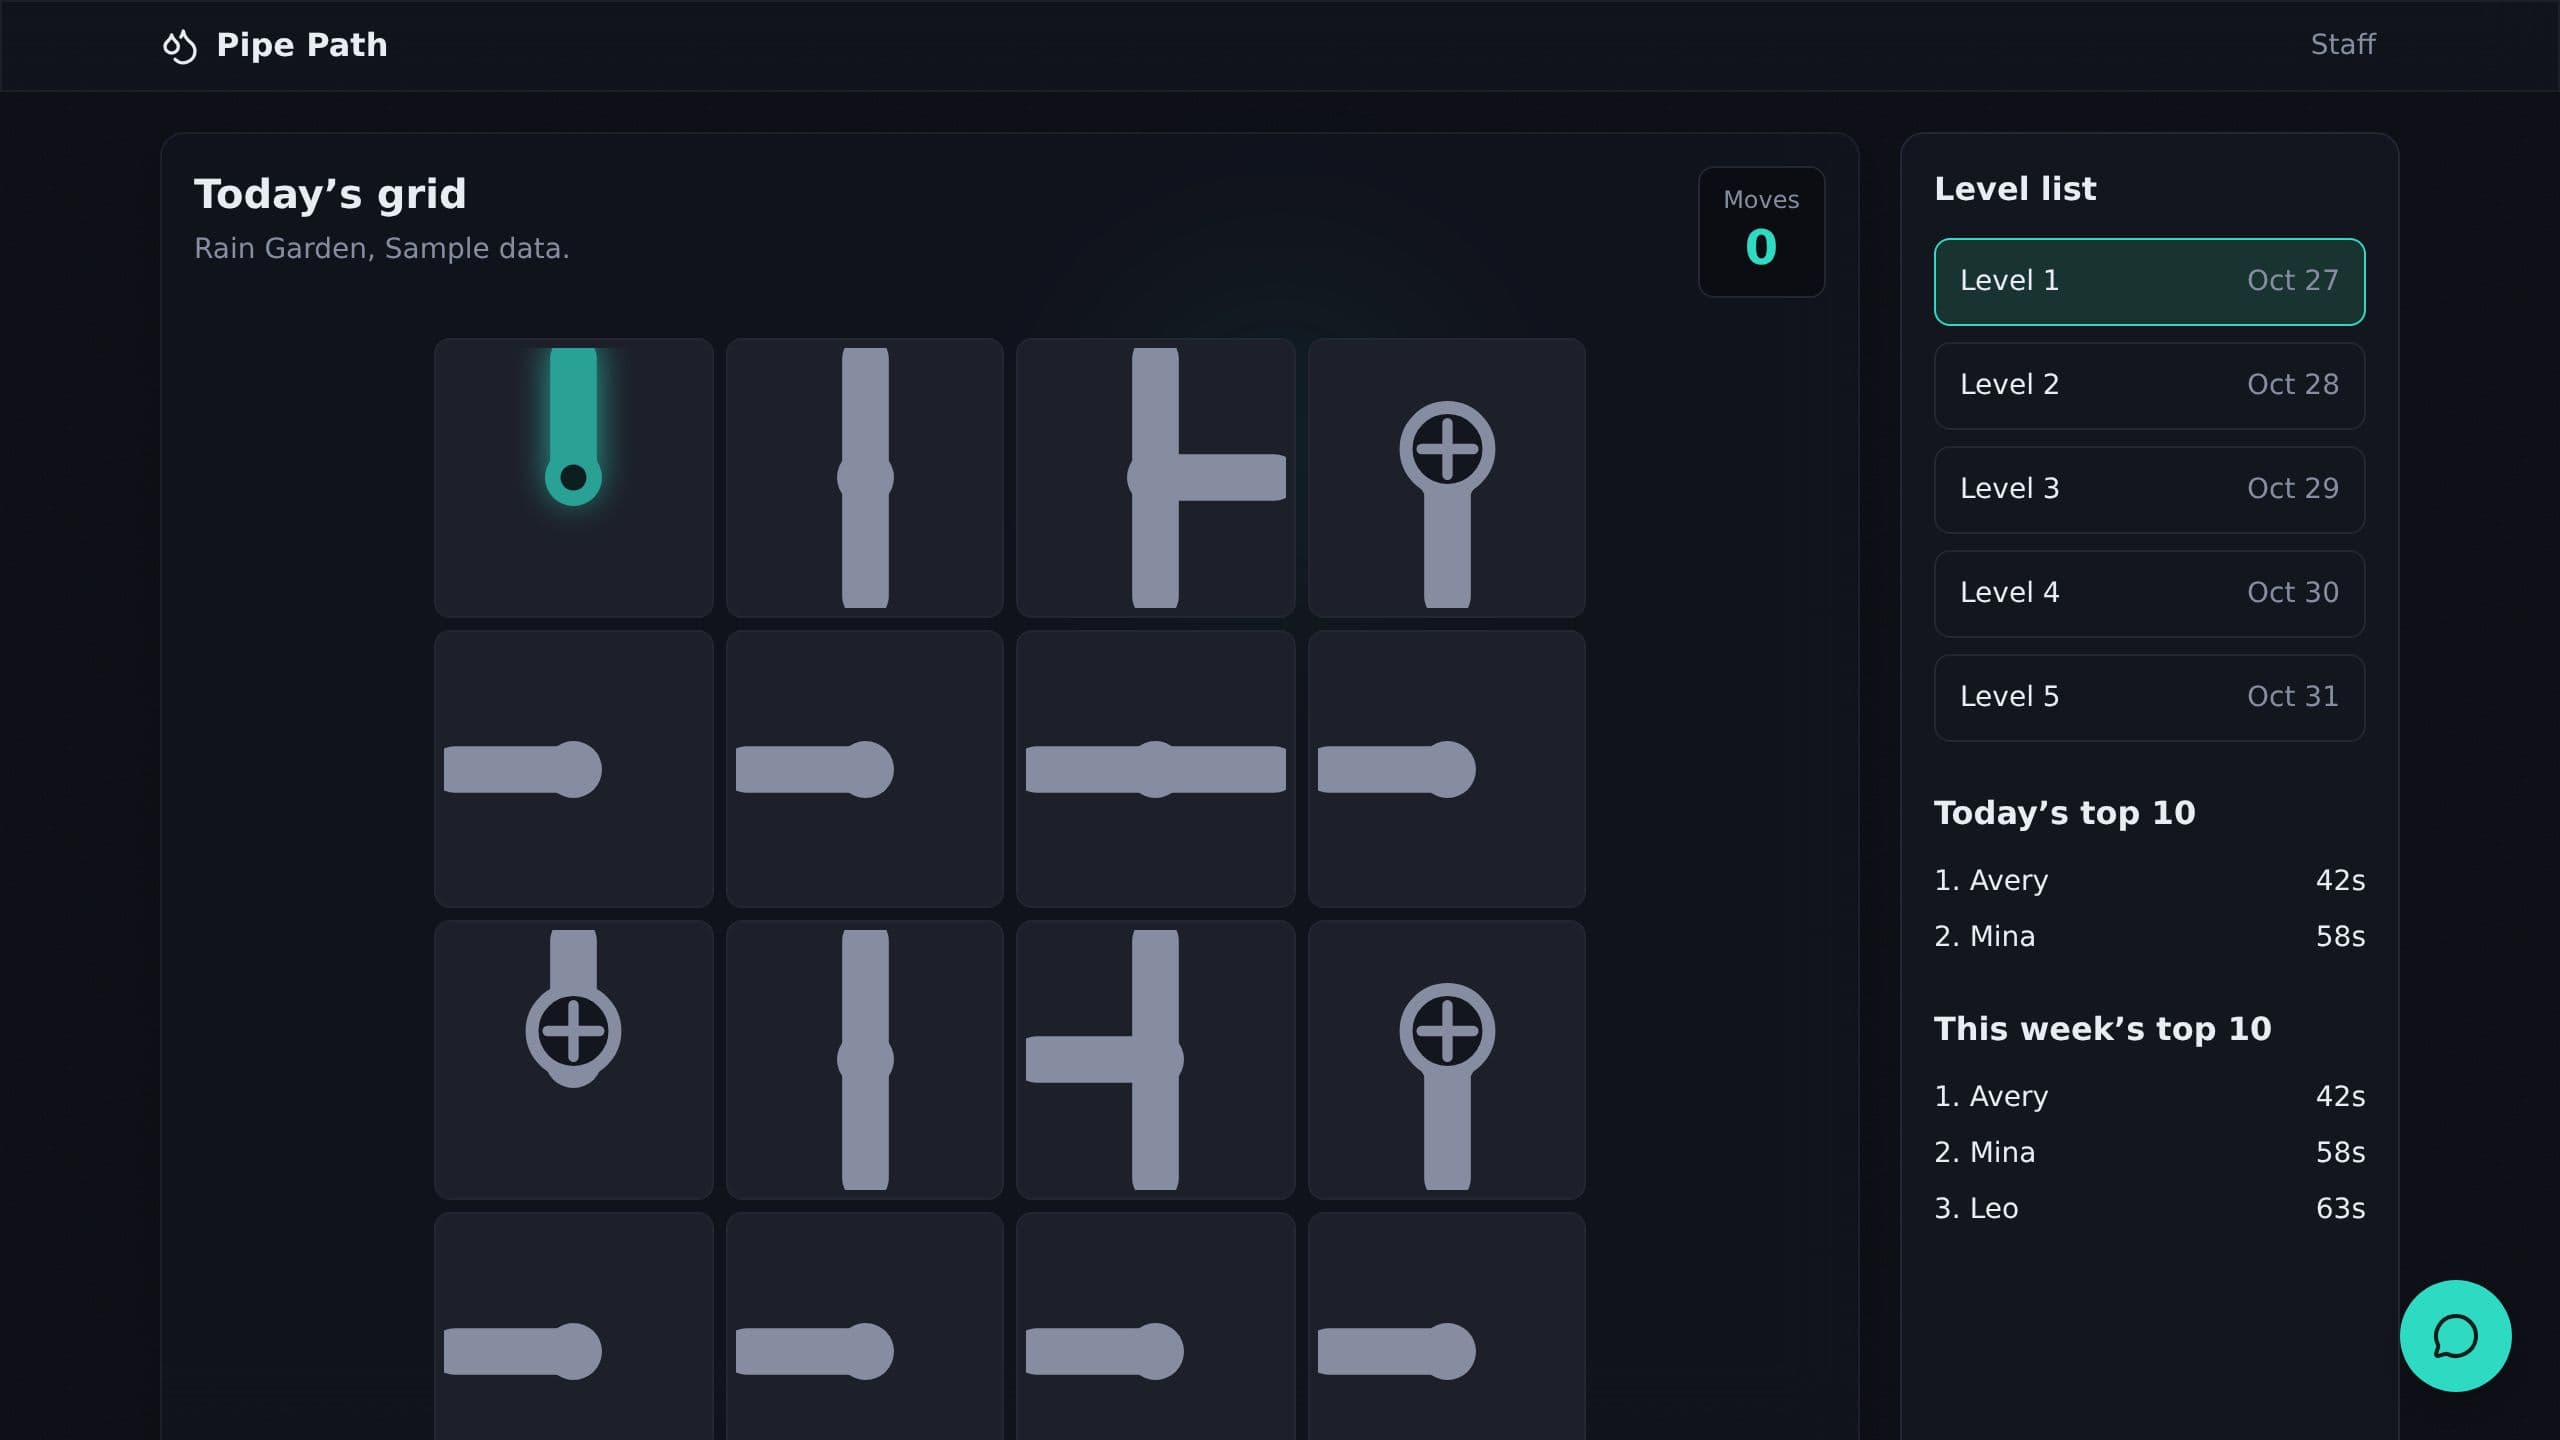
Task: Click Mina's 58s entry in This week's top 10
Action: pos(2149,1152)
